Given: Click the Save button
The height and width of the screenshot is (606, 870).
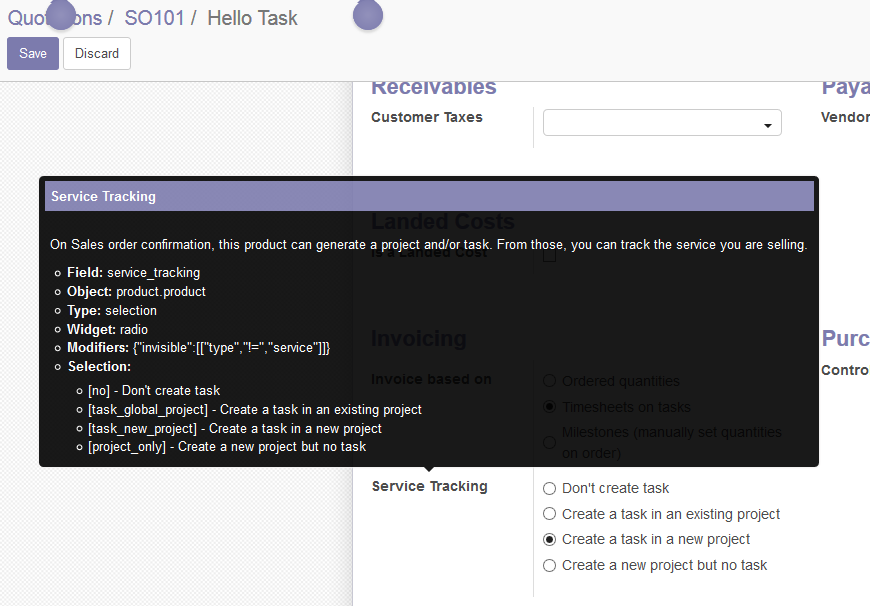Looking at the screenshot, I should (33, 54).
